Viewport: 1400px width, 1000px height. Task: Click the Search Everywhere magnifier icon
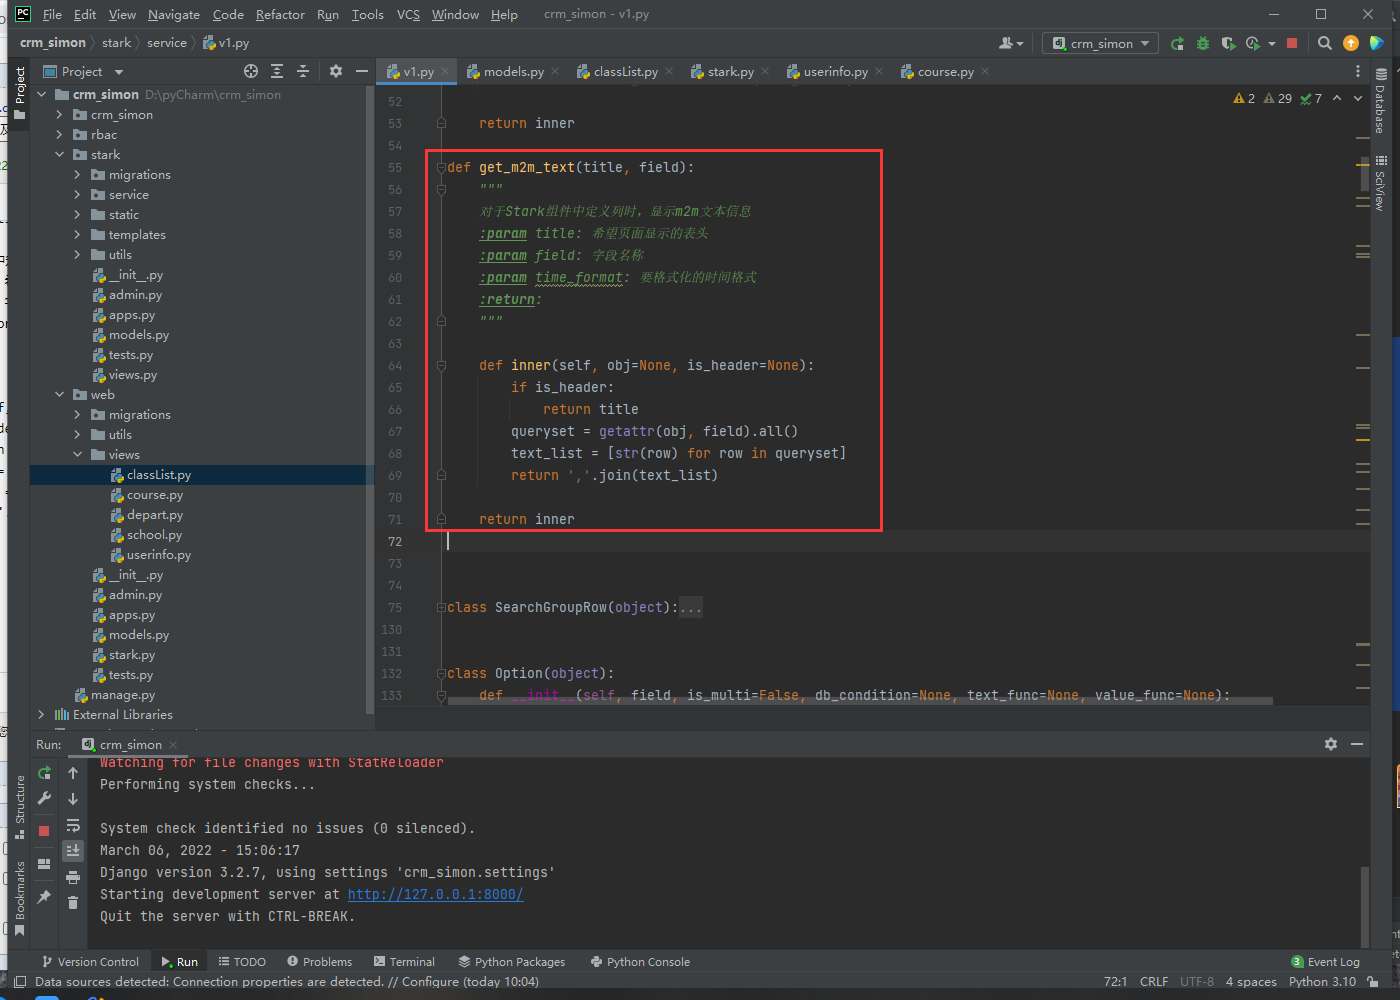1325,43
